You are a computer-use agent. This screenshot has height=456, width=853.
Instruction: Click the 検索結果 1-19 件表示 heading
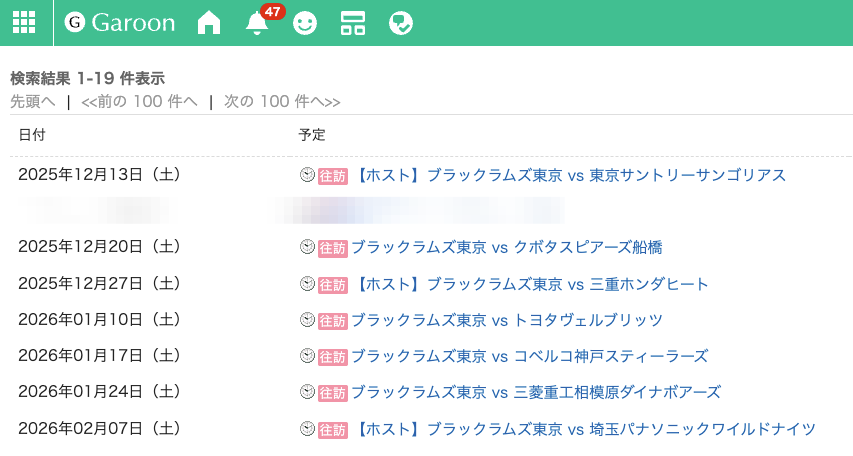click(88, 78)
